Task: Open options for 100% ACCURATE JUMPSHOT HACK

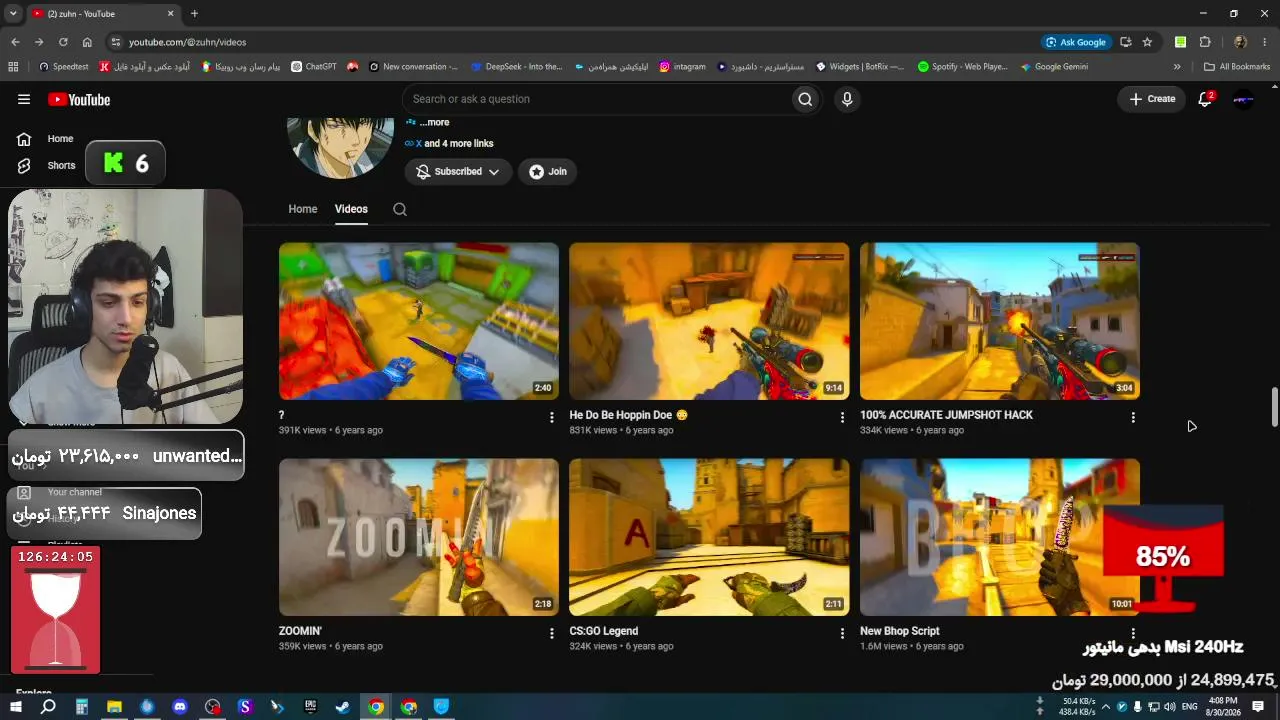Action: click(1133, 417)
